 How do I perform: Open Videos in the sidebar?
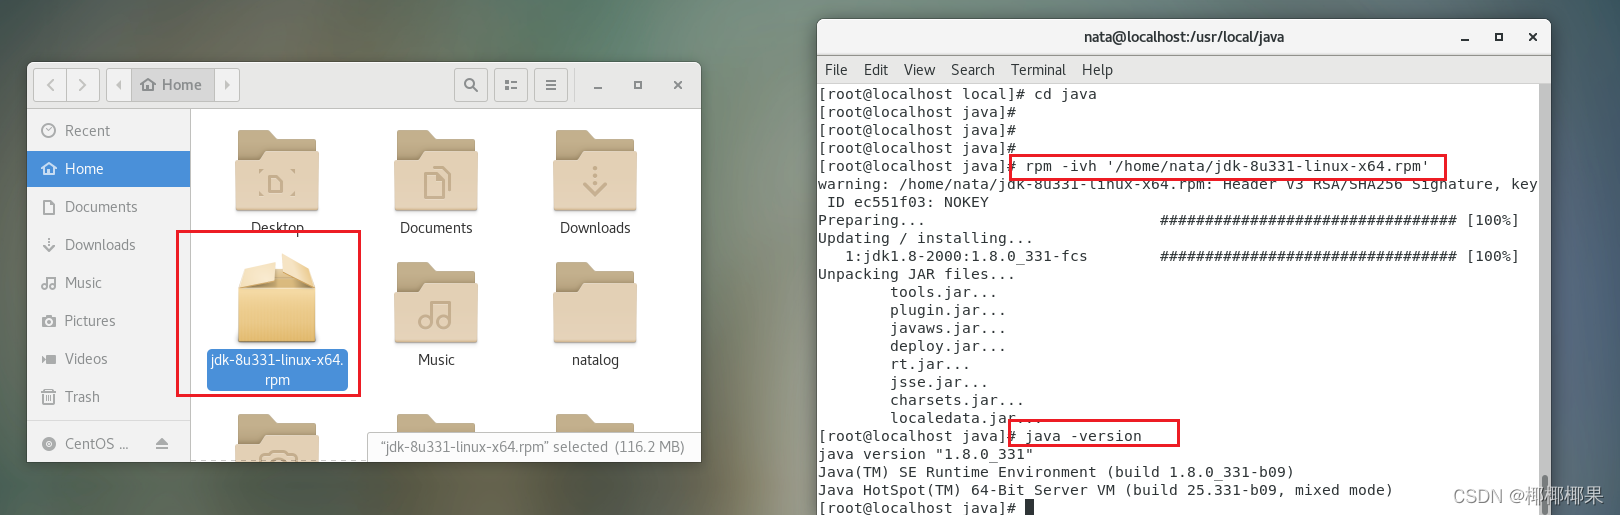coord(108,359)
